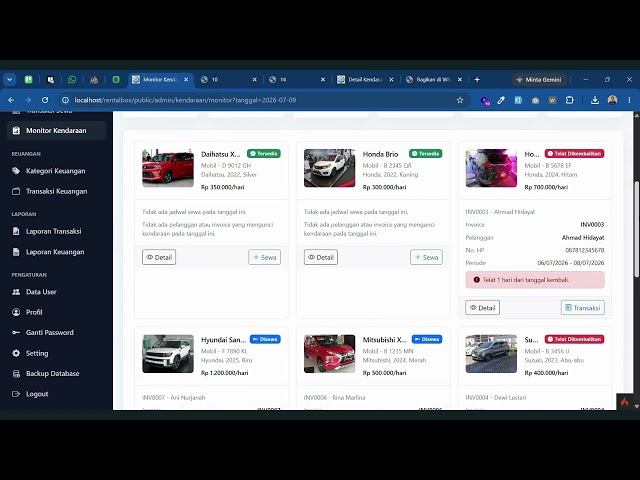Click price Rp 1.200.000/hari

tap(222, 373)
